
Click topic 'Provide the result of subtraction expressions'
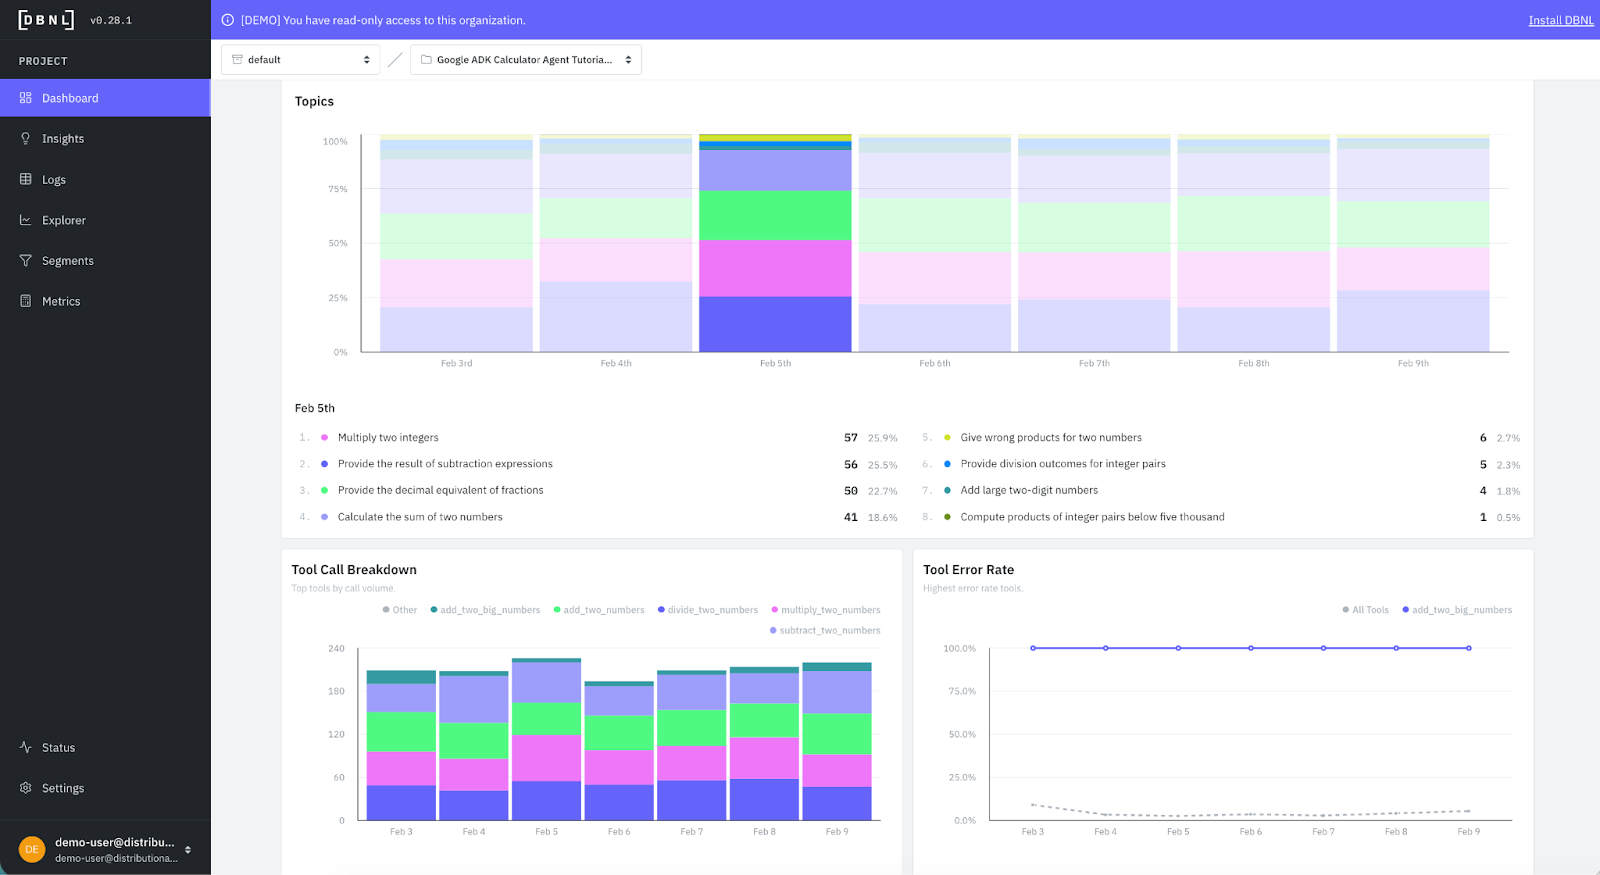(445, 464)
